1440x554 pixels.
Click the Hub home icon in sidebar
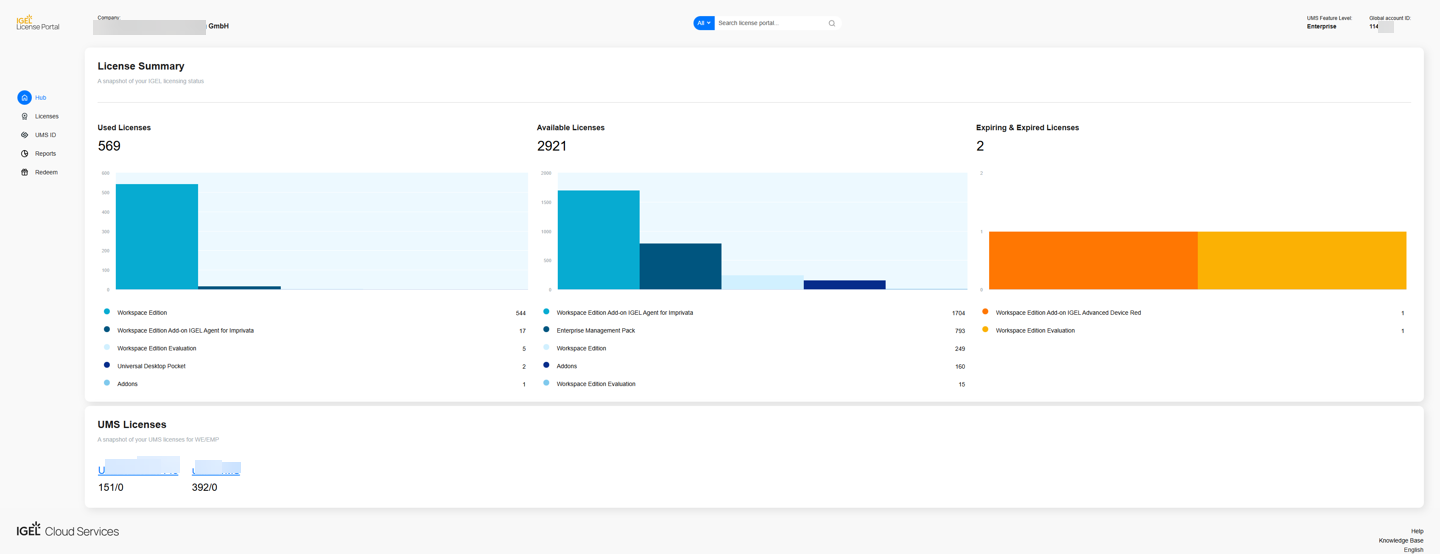coord(24,98)
